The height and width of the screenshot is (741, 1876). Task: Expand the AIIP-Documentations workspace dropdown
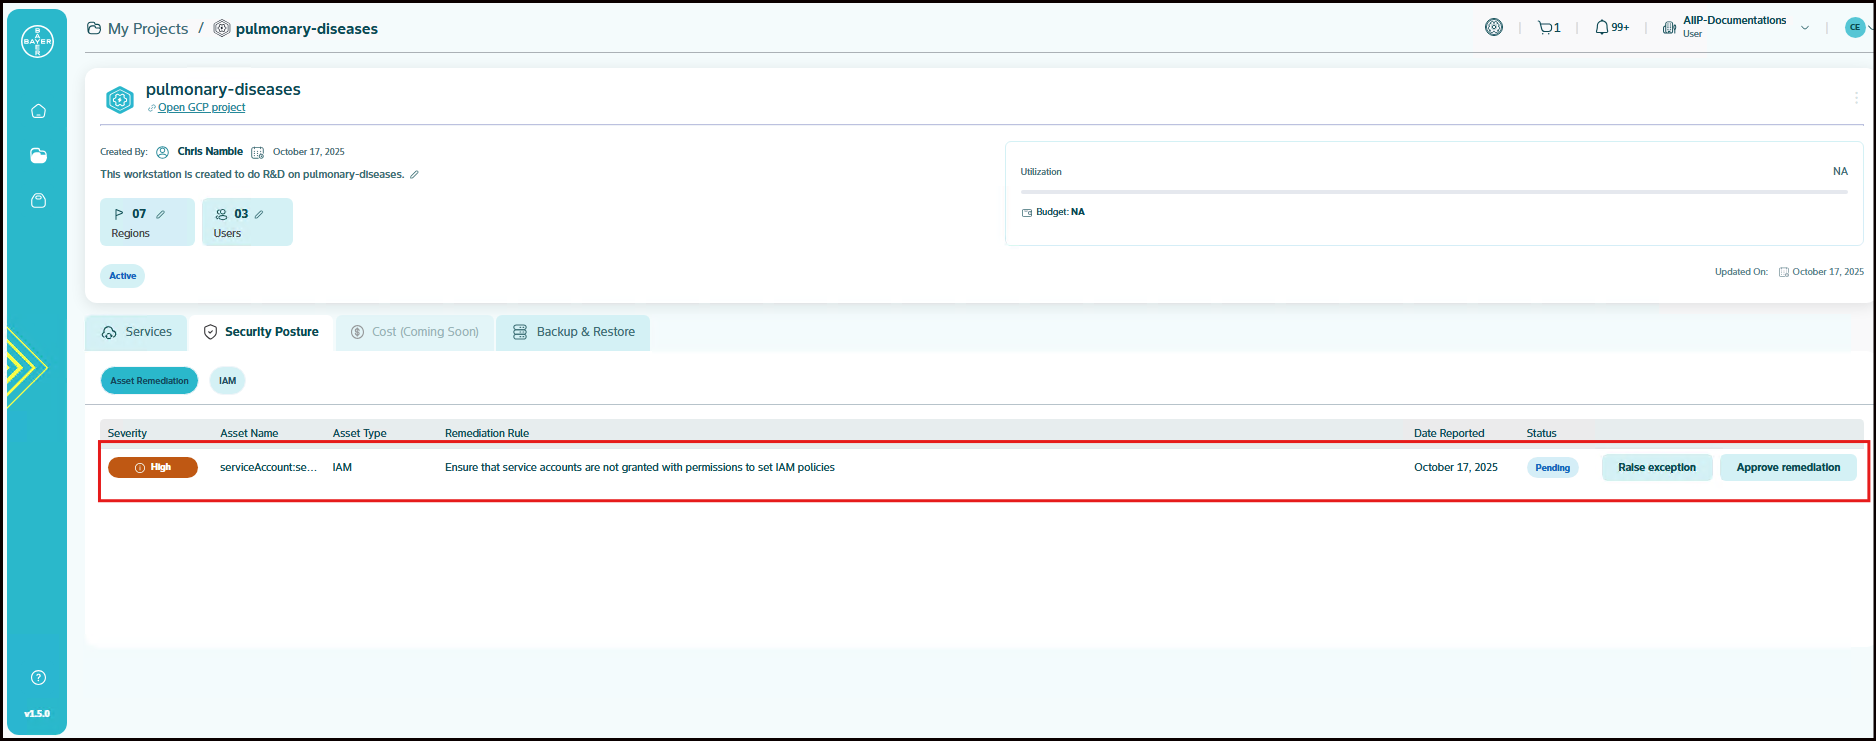[x=1805, y=28]
